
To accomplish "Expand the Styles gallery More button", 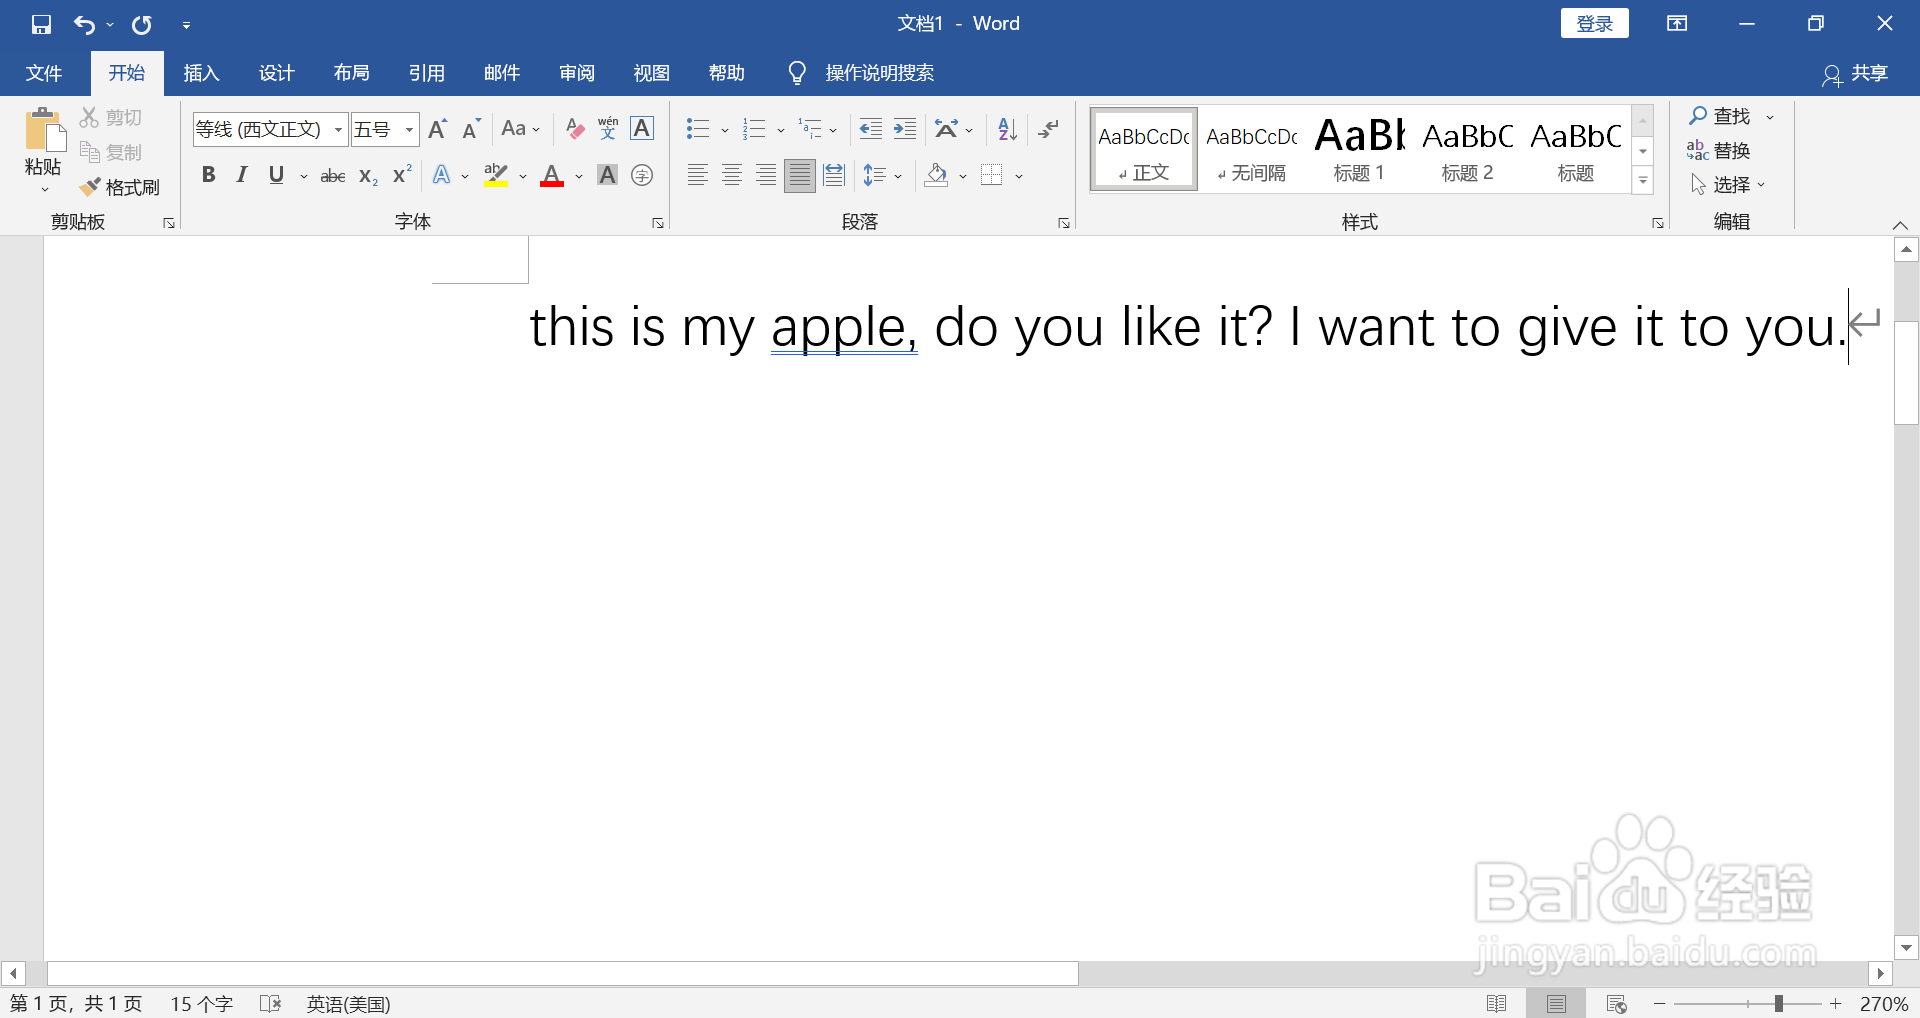I will [1643, 181].
